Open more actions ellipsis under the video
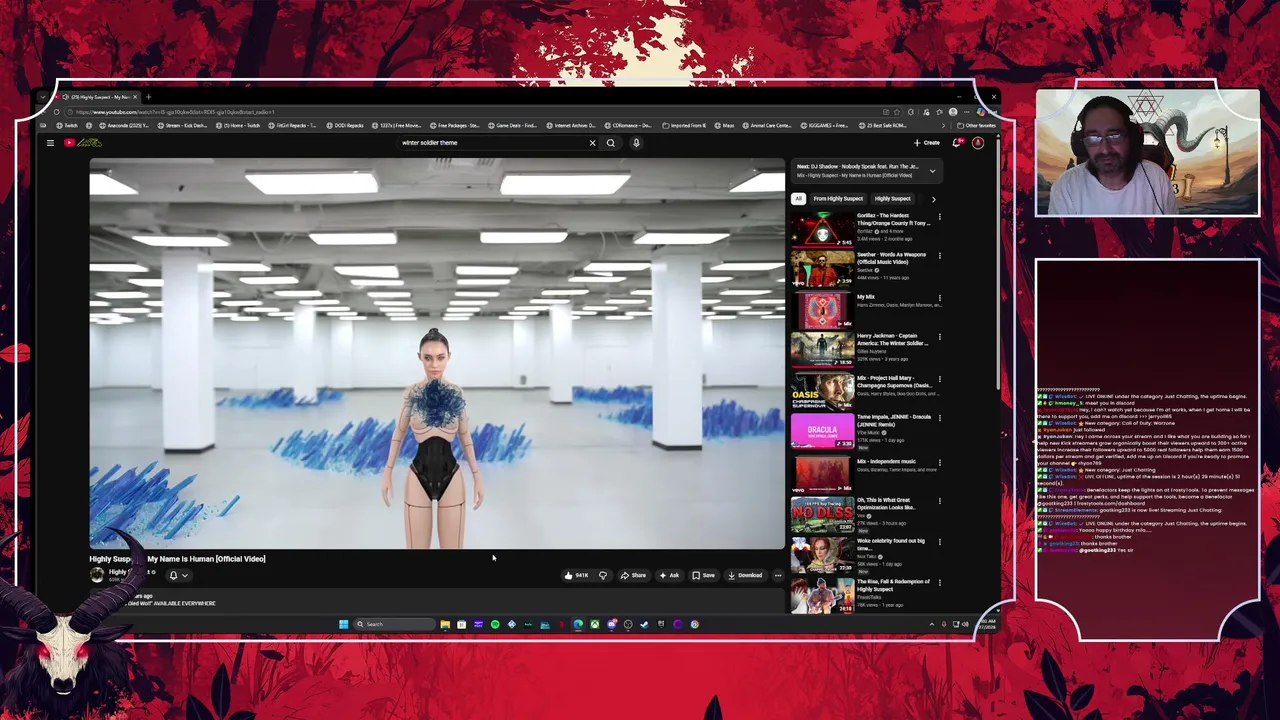This screenshot has width=1280, height=720. (x=778, y=575)
